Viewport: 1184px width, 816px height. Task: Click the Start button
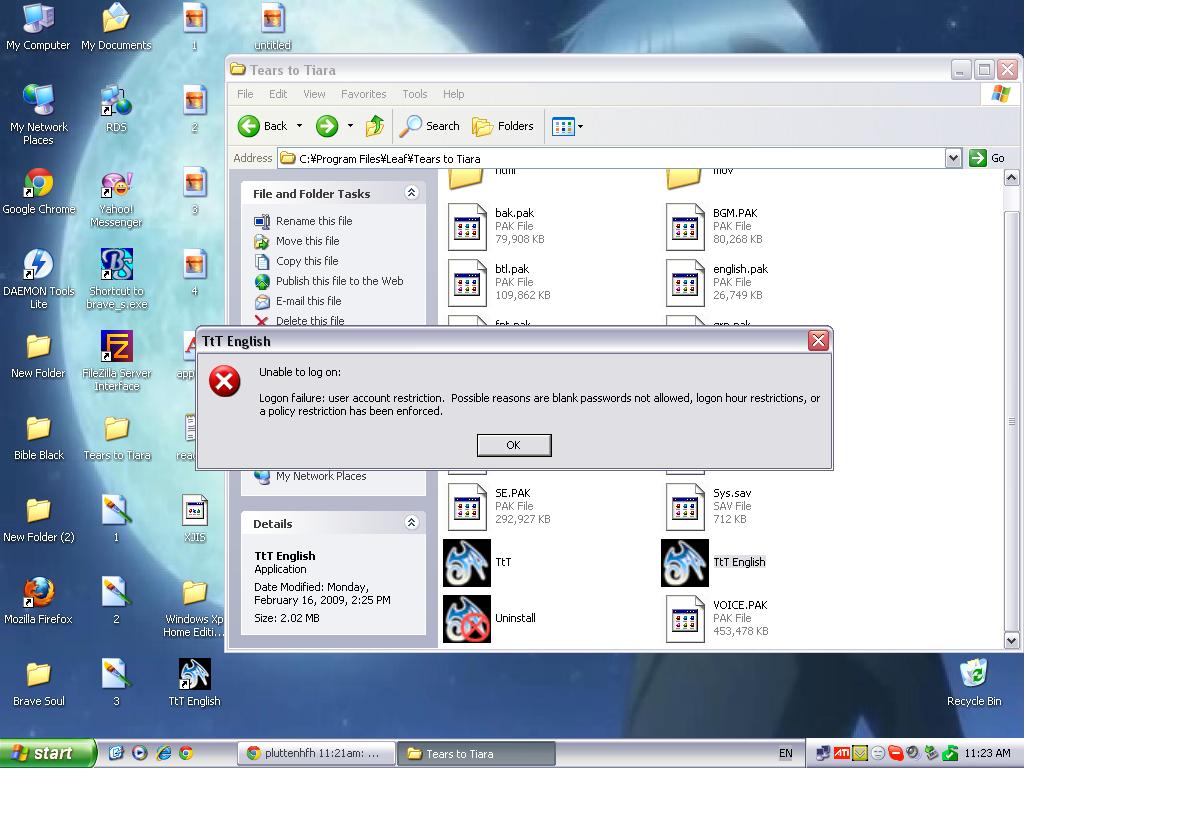click(x=48, y=753)
